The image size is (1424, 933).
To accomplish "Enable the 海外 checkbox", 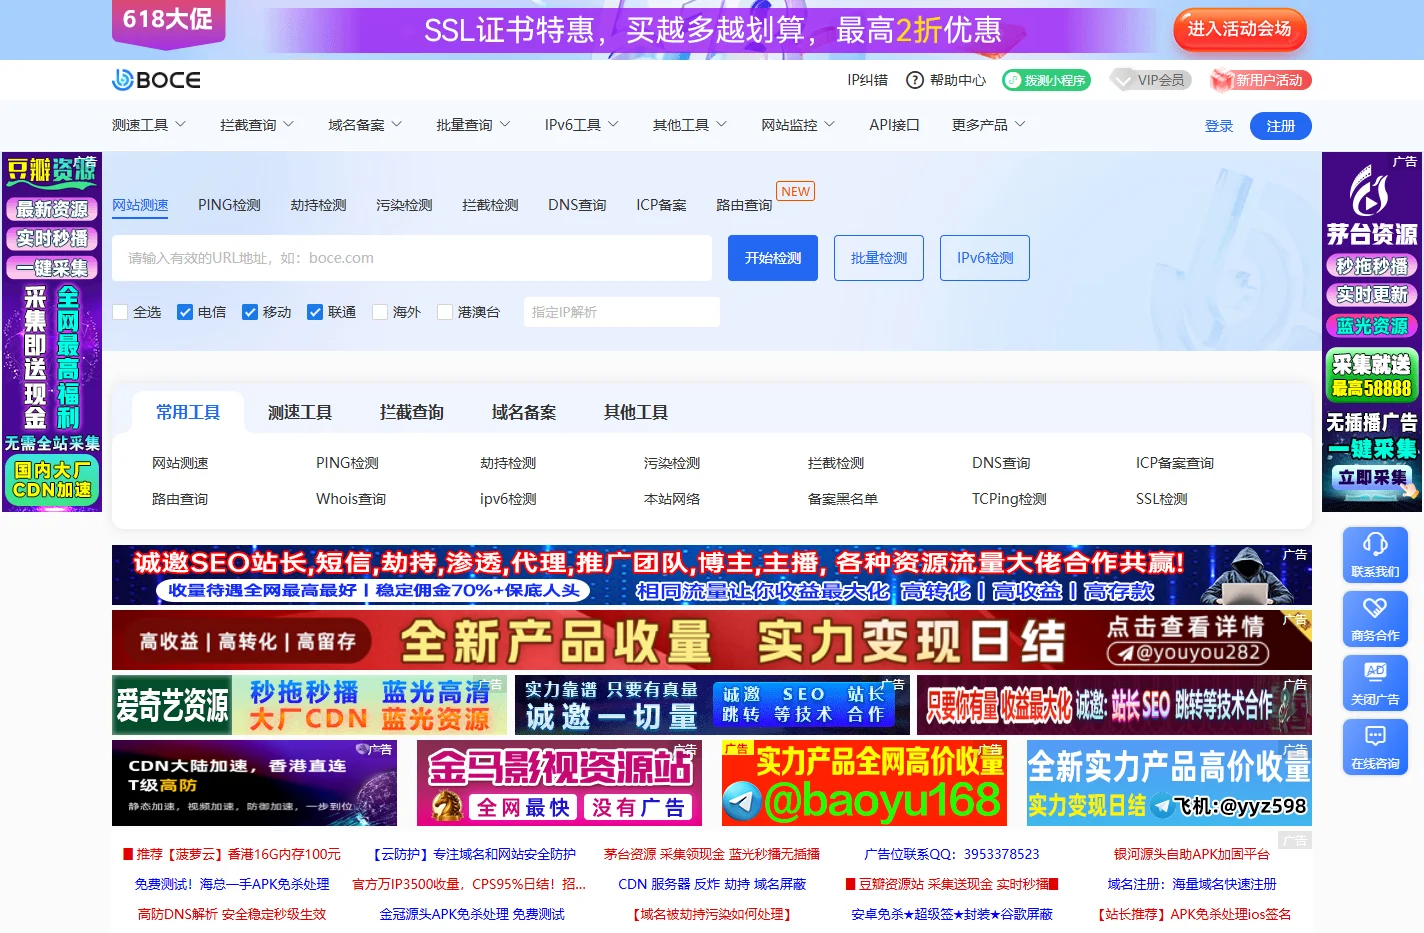I will [x=380, y=312].
